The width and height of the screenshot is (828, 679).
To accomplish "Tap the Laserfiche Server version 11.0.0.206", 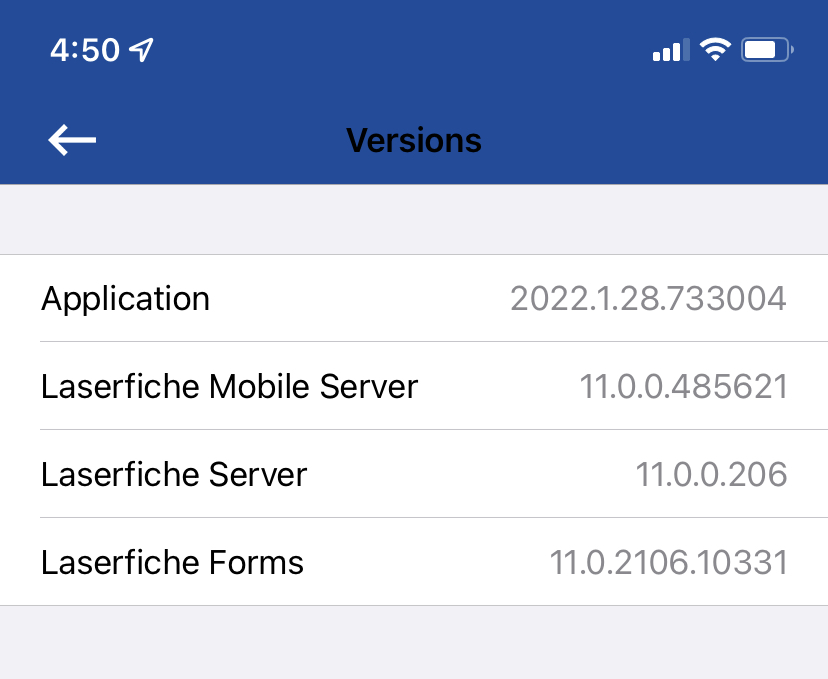I will click(x=711, y=474).
